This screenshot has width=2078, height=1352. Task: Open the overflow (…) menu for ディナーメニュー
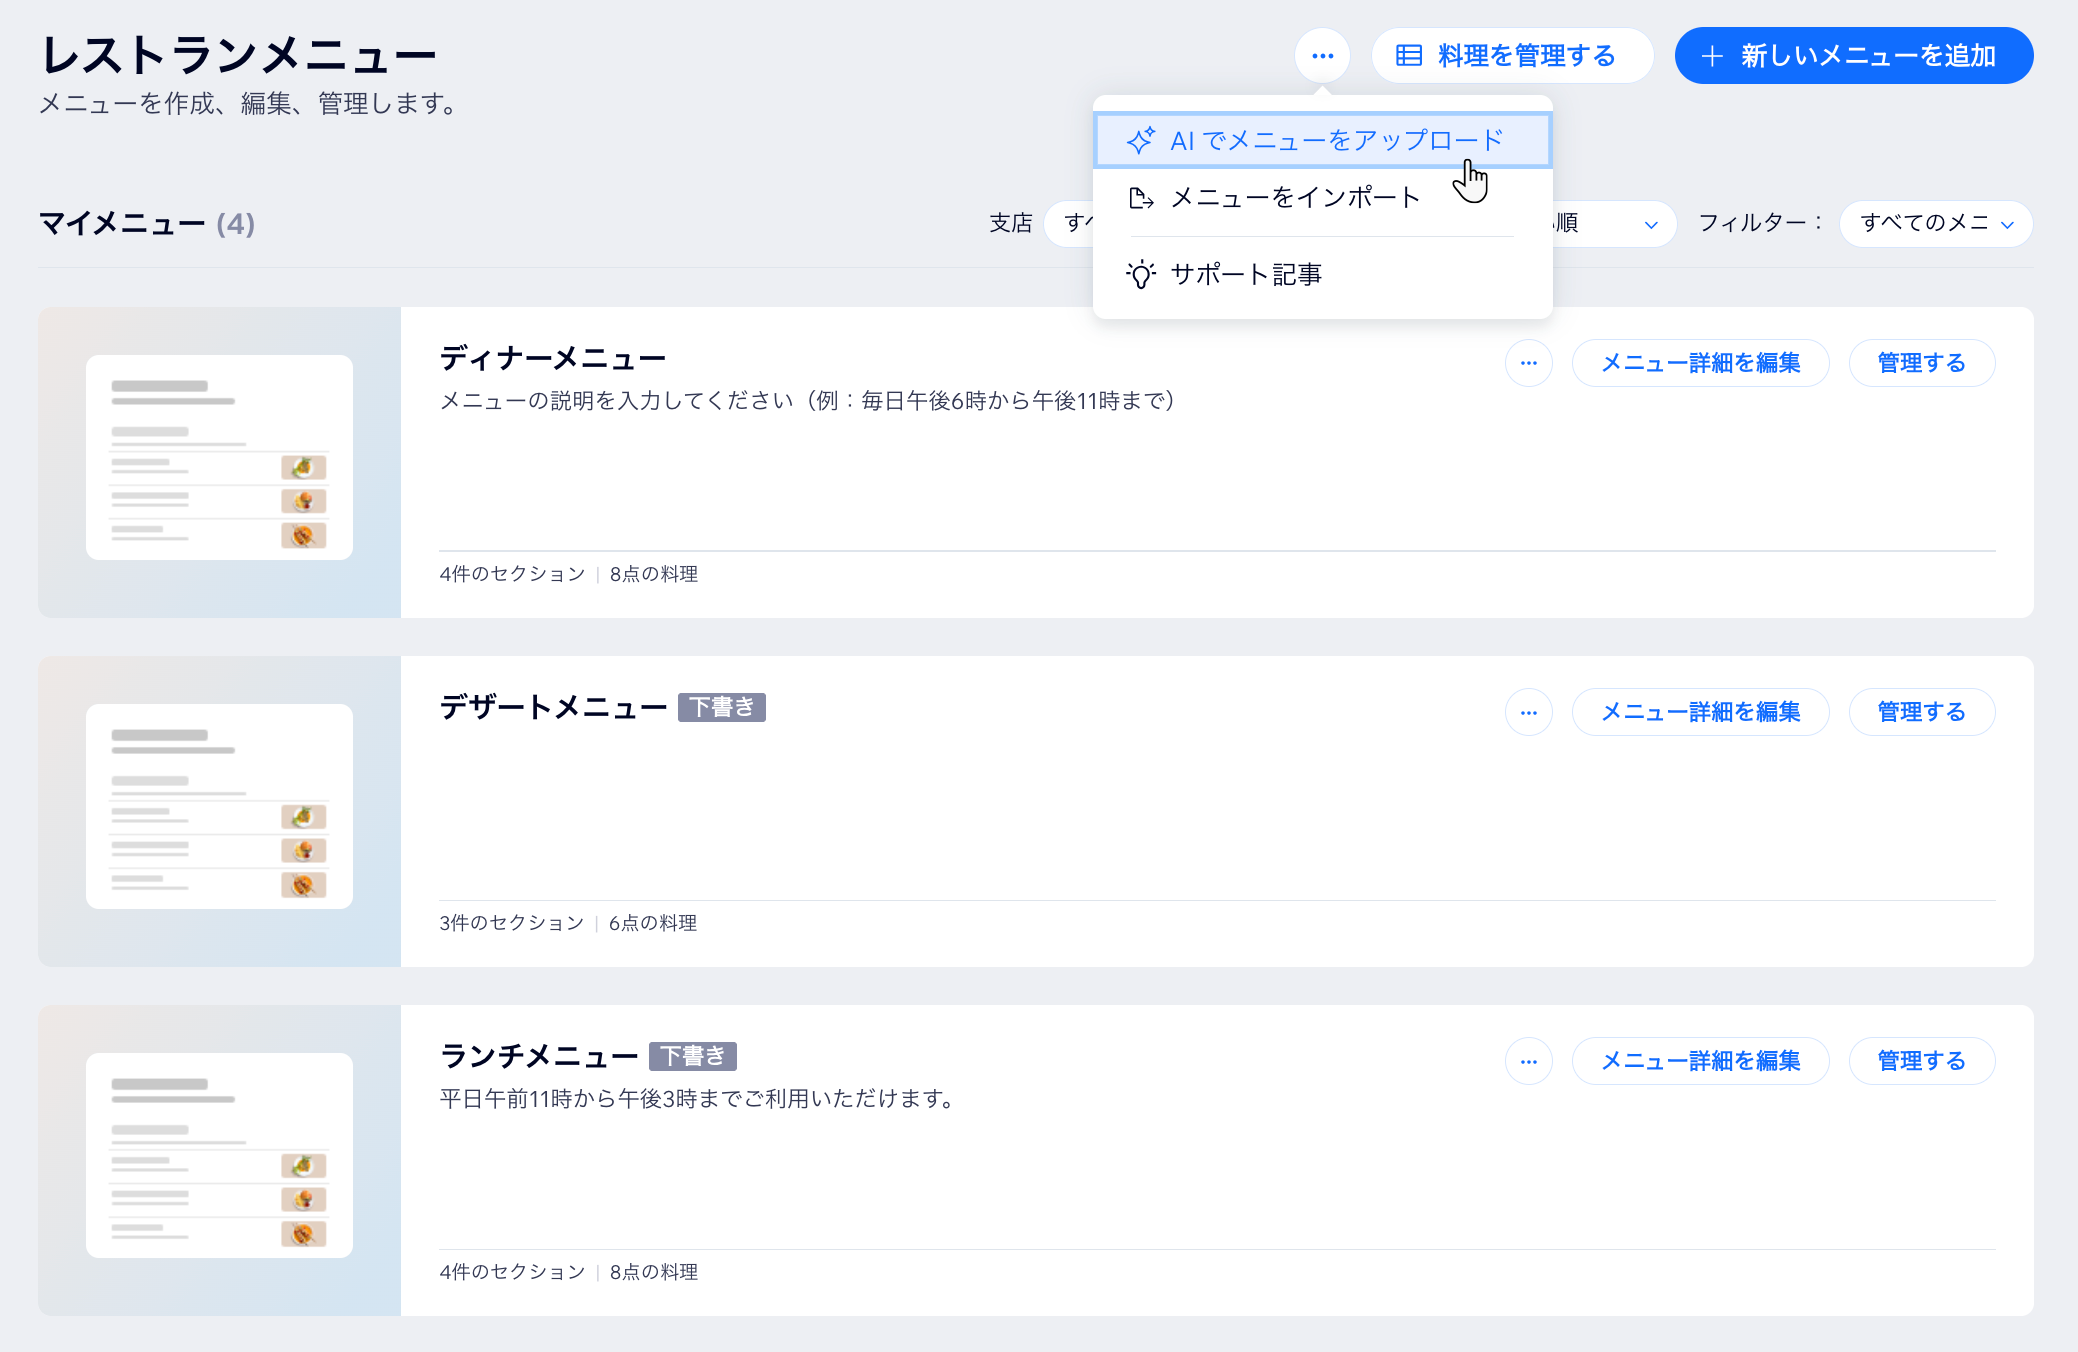[1528, 363]
